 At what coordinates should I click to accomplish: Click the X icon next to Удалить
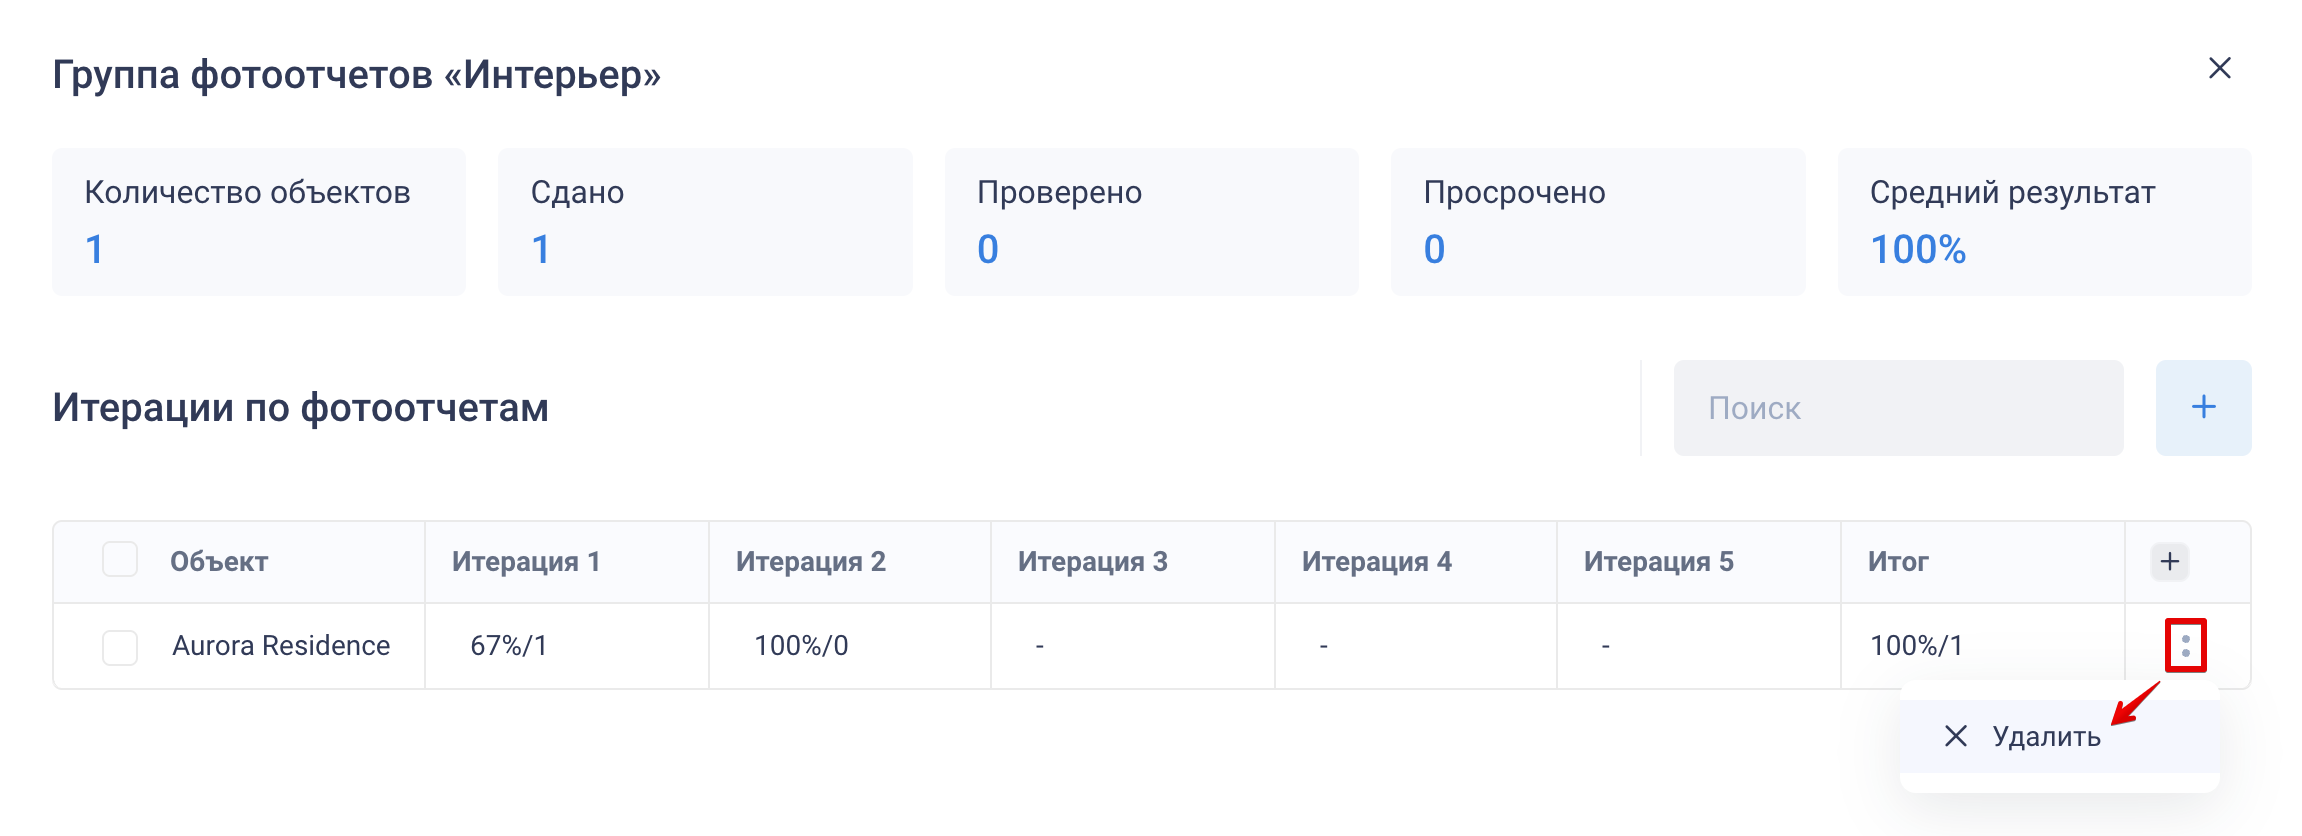pyautogui.click(x=1955, y=736)
